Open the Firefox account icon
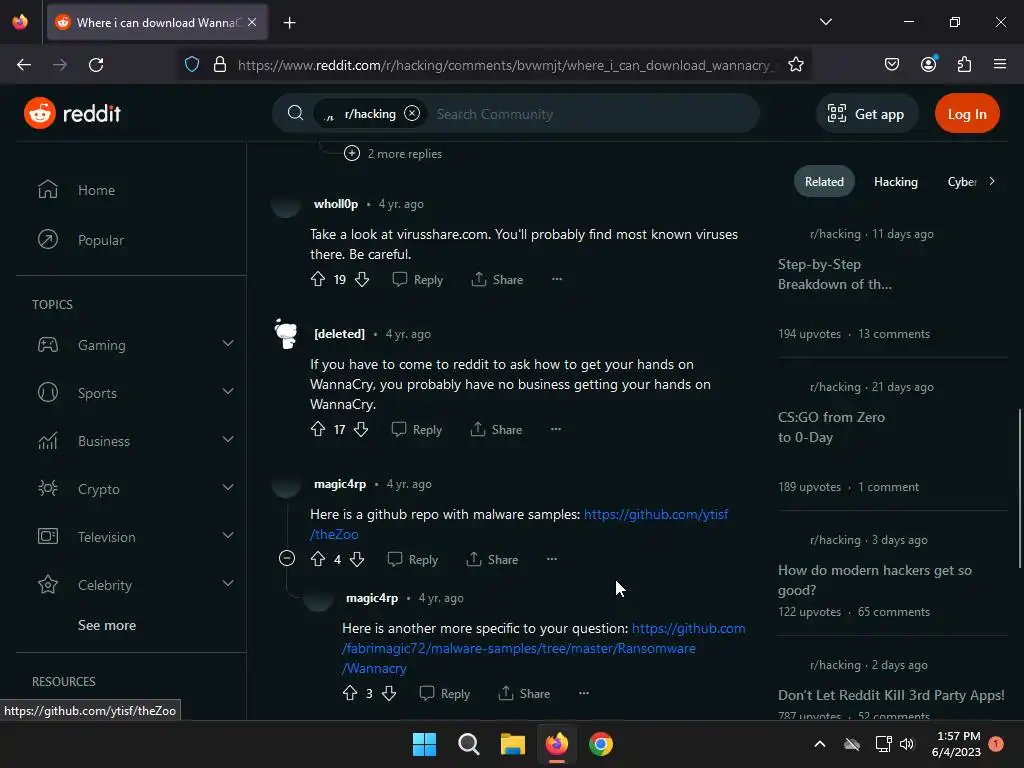 point(928,64)
